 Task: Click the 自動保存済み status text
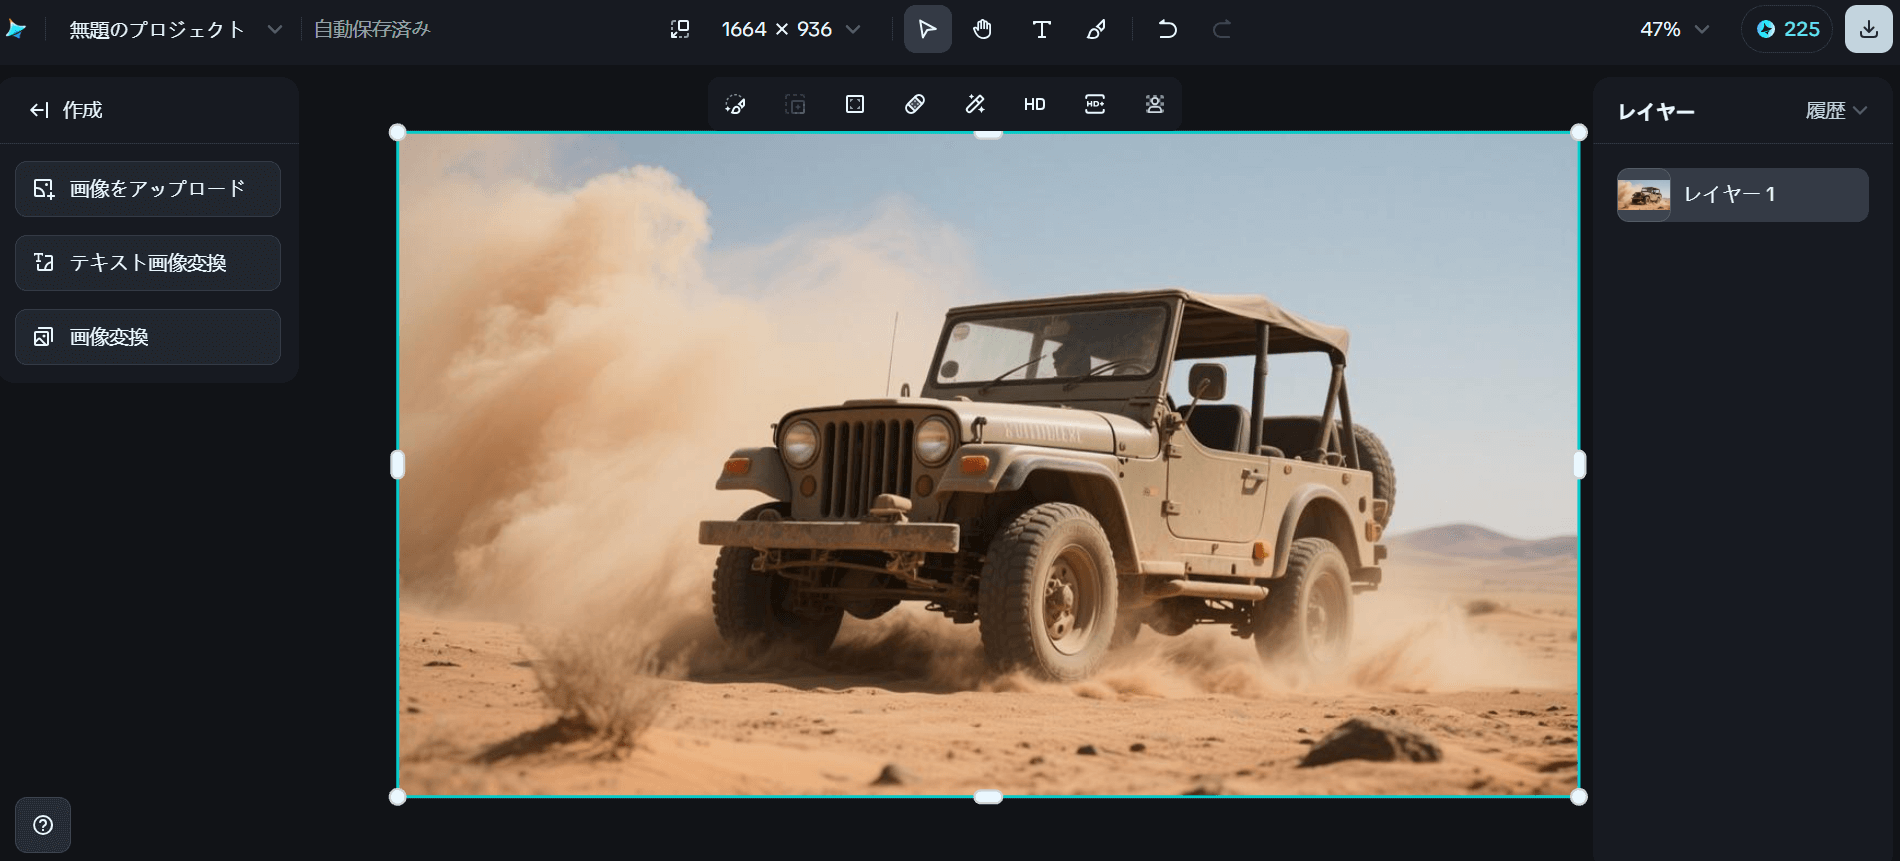pyautogui.click(x=372, y=29)
